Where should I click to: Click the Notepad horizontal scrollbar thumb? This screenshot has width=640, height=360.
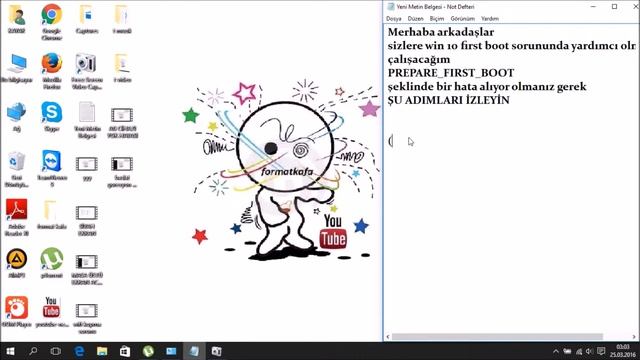(x=497, y=337)
